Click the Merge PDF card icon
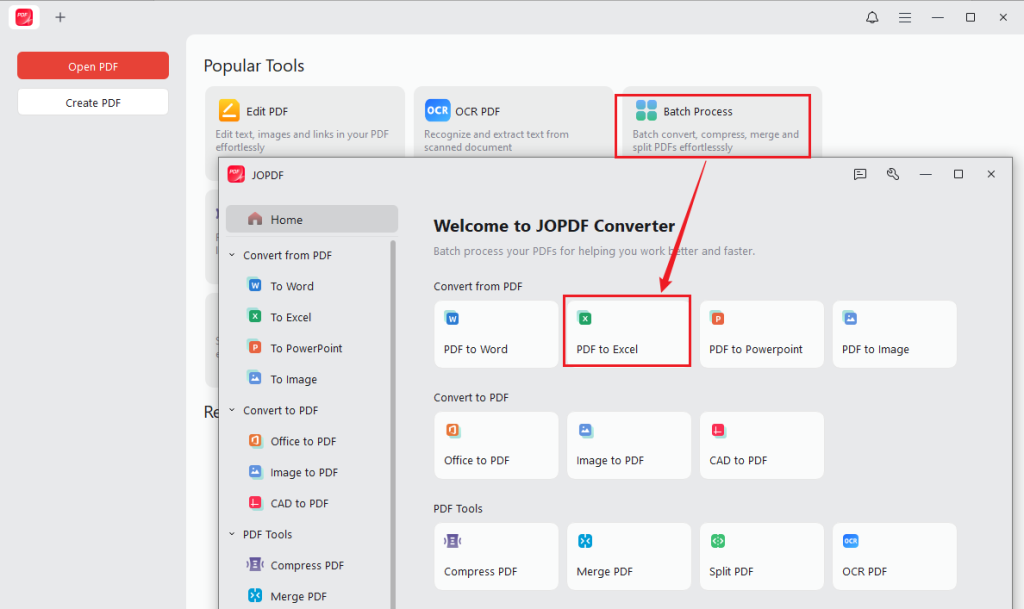 pos(585,541)
